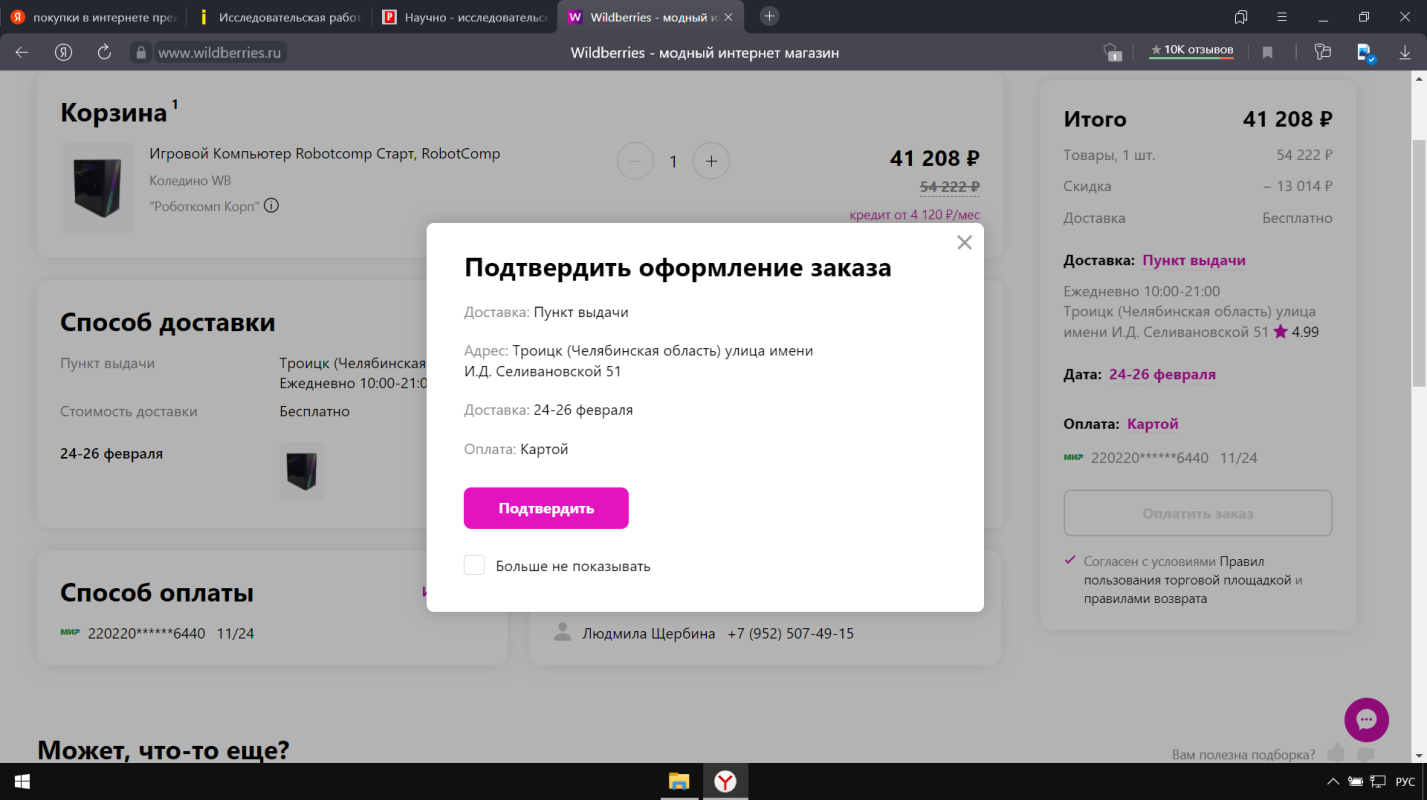Click the small product thumbnail in delivery section
Screen dimensions: 1427x800
(x=301, y=472)
